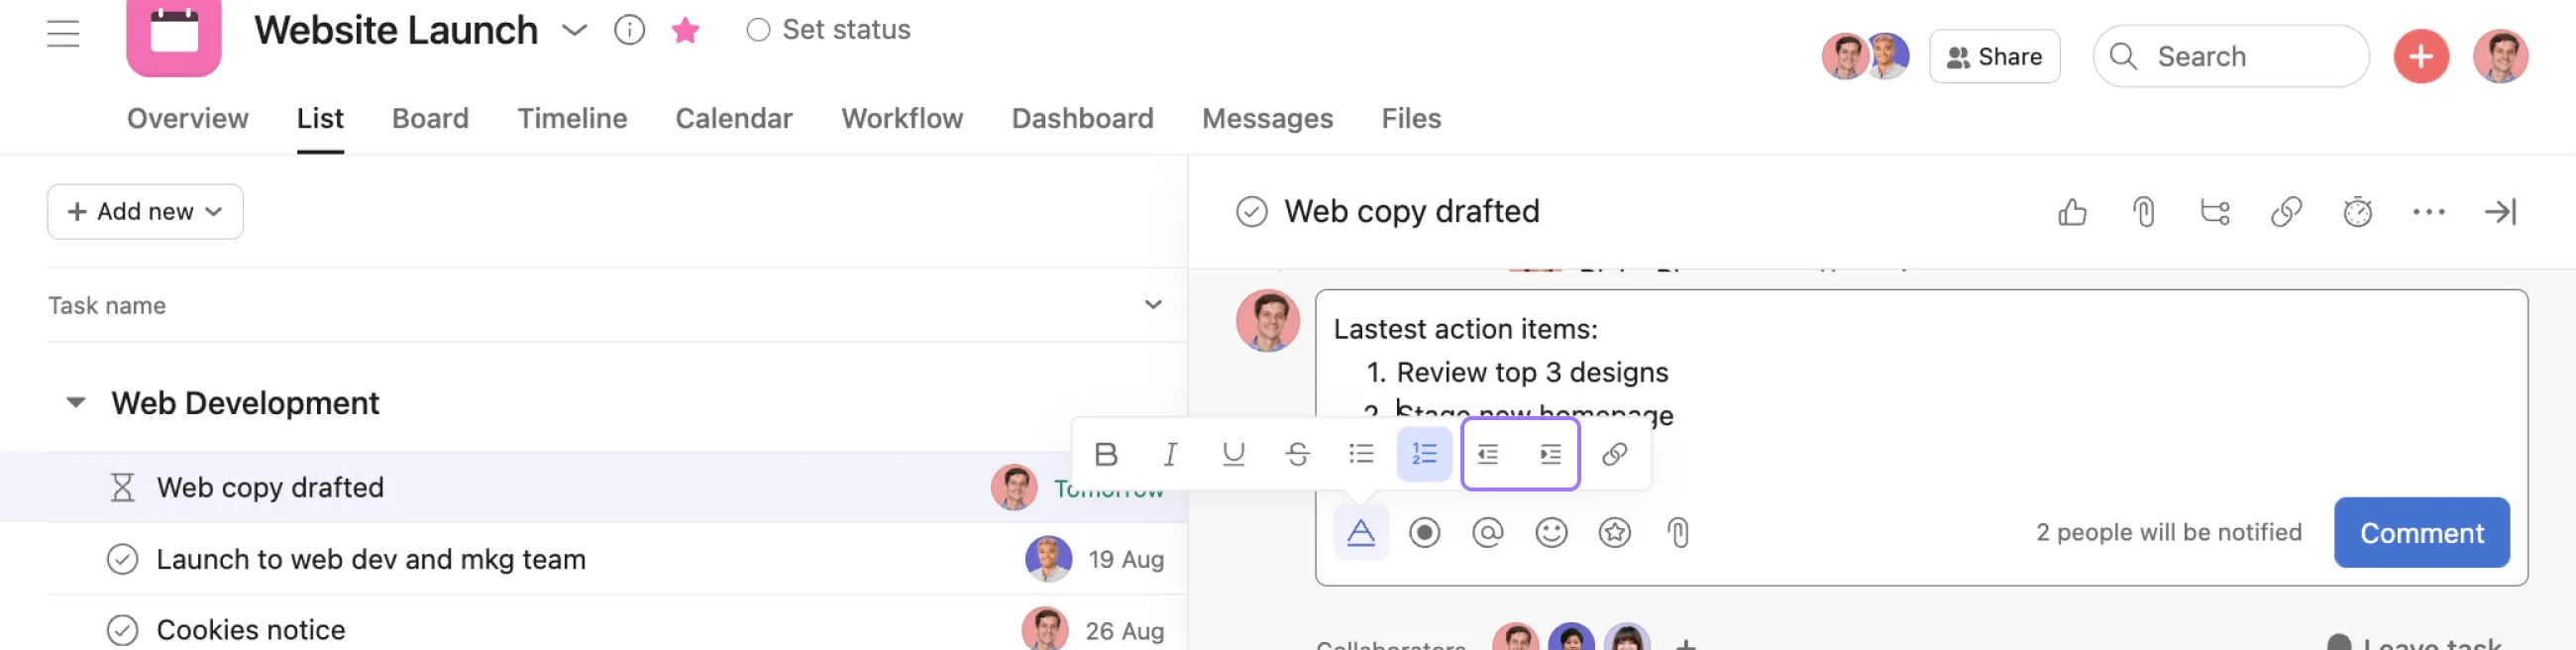Increase the list indent
The width and height of the screenshot is (2576, 650).
(x=1550, y=455)
